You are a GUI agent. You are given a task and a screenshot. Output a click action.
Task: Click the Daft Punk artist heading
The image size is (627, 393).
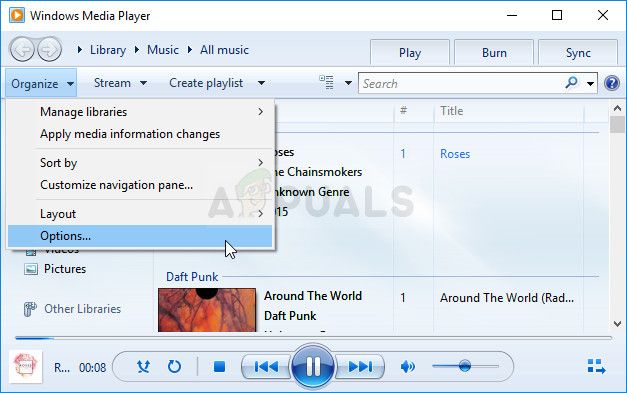pyautogui.click(x=192, y=277)
